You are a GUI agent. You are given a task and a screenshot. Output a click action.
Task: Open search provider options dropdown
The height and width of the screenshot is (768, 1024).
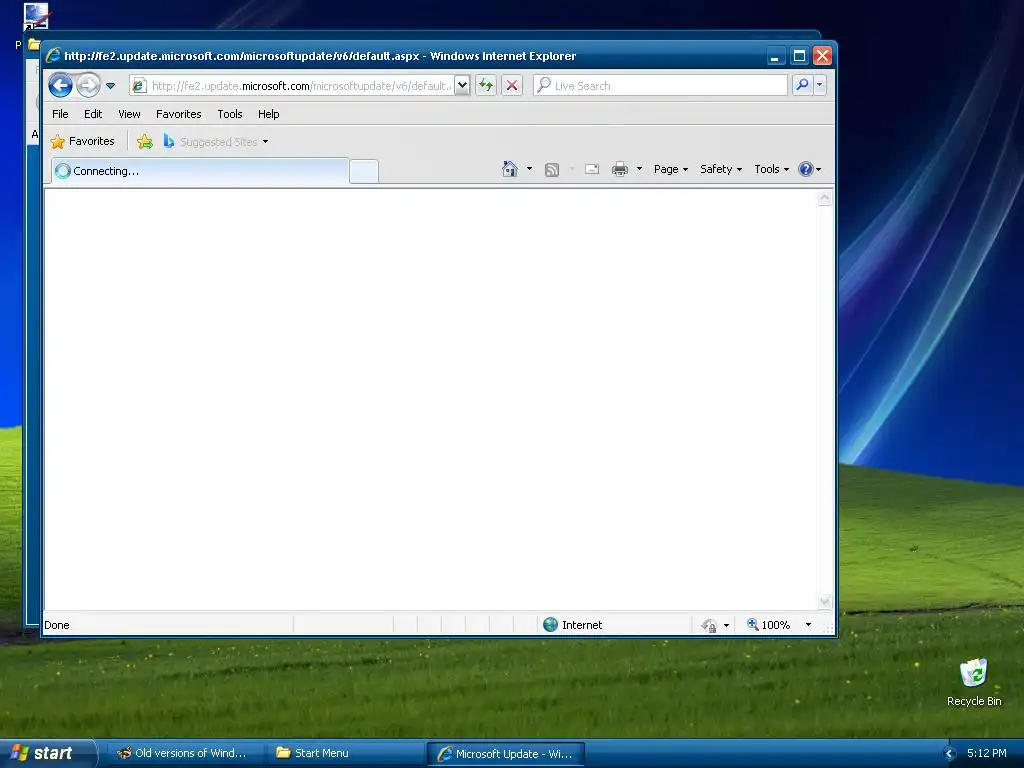coord(820,86)
